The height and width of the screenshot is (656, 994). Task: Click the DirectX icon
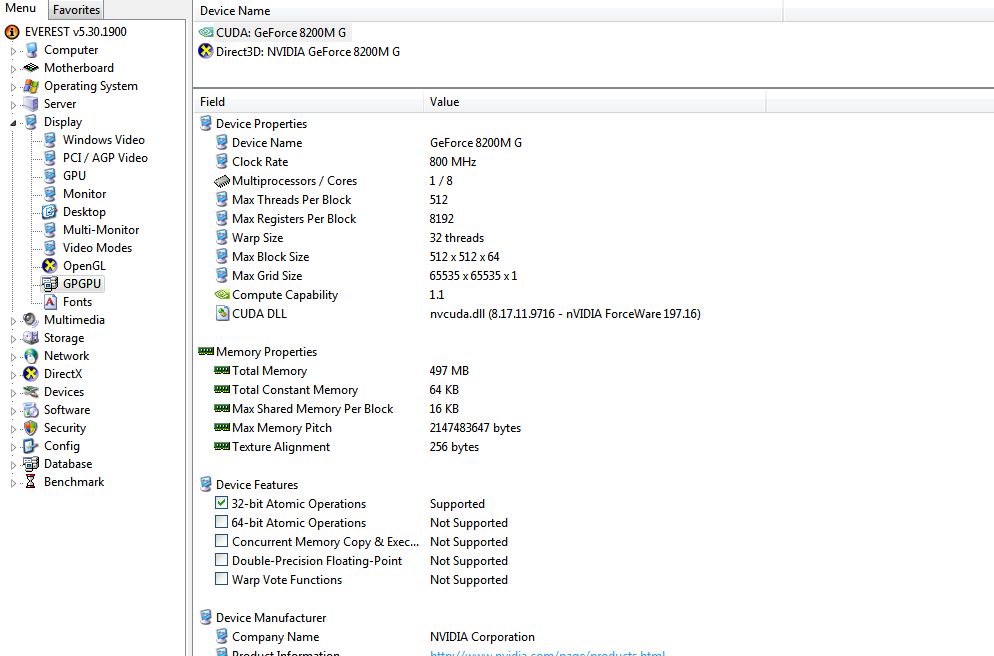point(31,374)
